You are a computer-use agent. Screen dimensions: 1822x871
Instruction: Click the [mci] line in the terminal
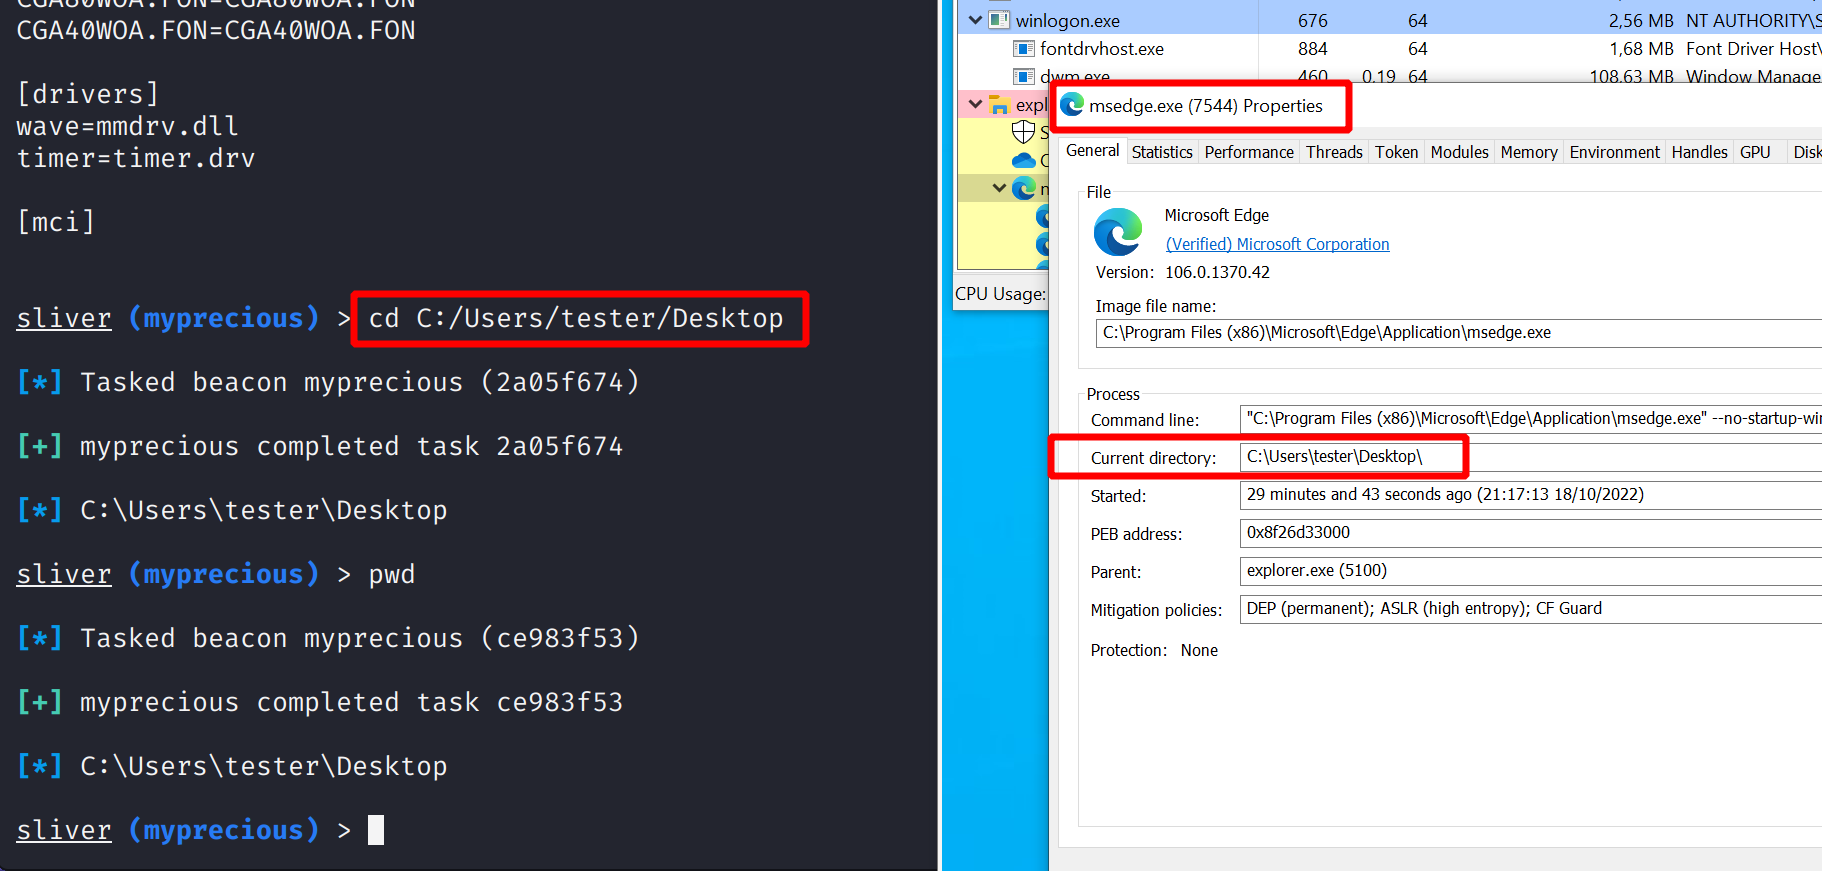pyautogui.click(x=56, y=222)
